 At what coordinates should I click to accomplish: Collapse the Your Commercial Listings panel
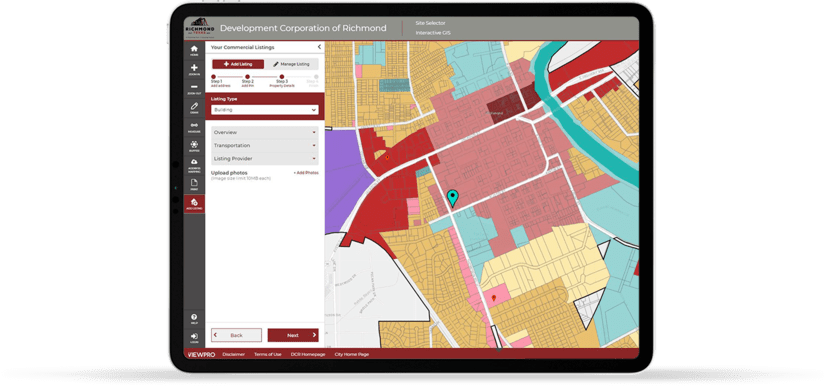click(x=319, y=47)
